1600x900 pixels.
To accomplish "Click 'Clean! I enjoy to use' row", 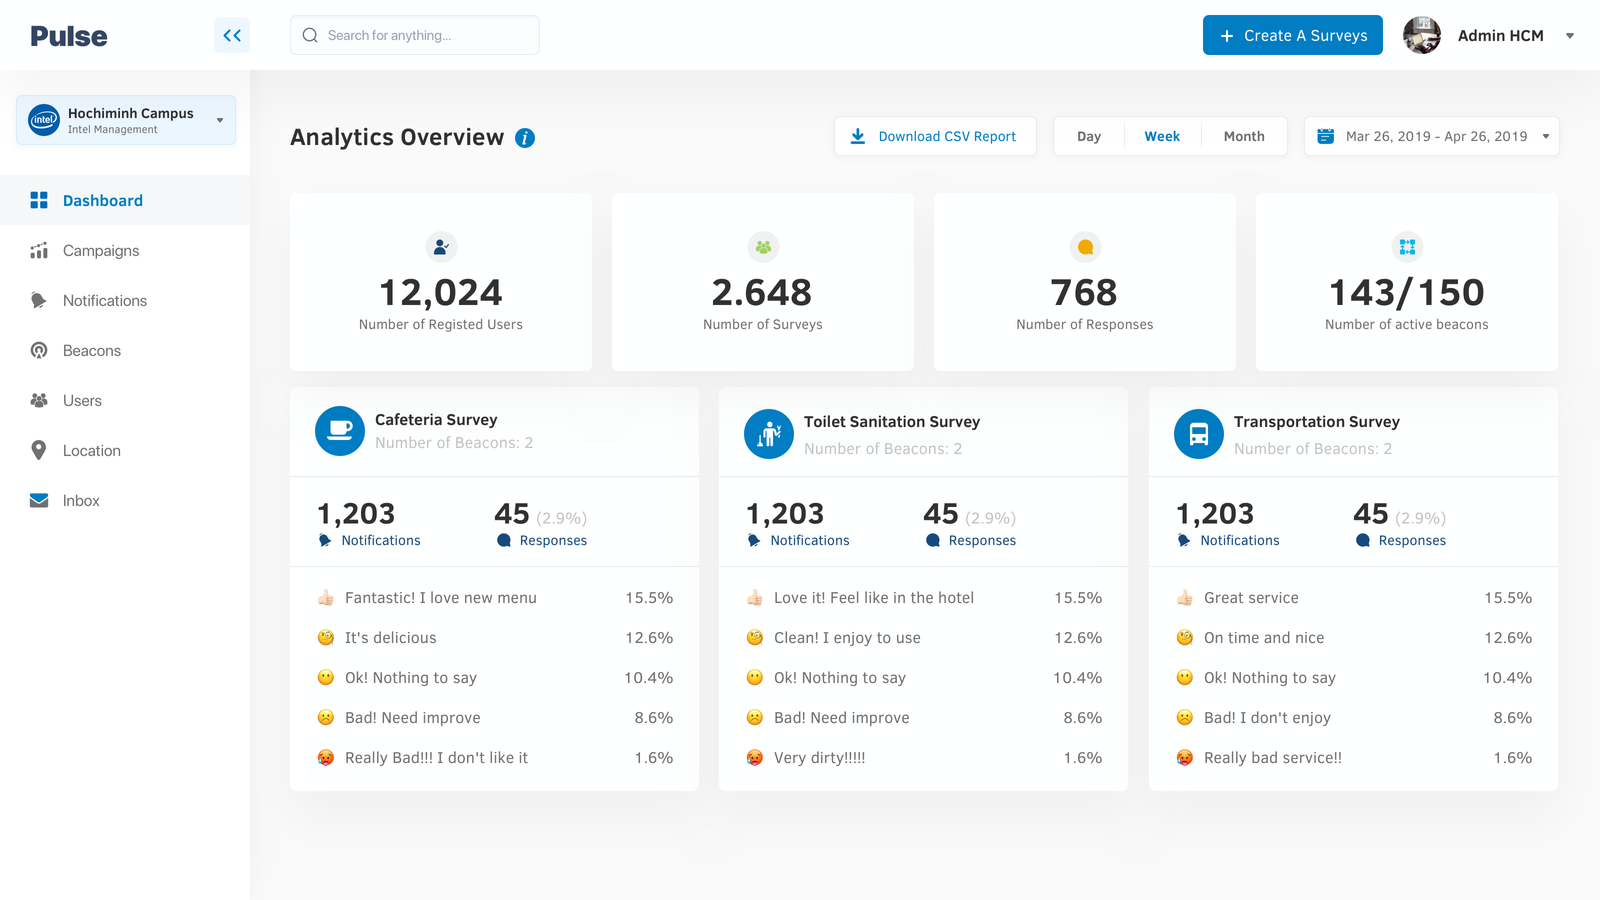I will pyautogui.click(x=924, y=638).
